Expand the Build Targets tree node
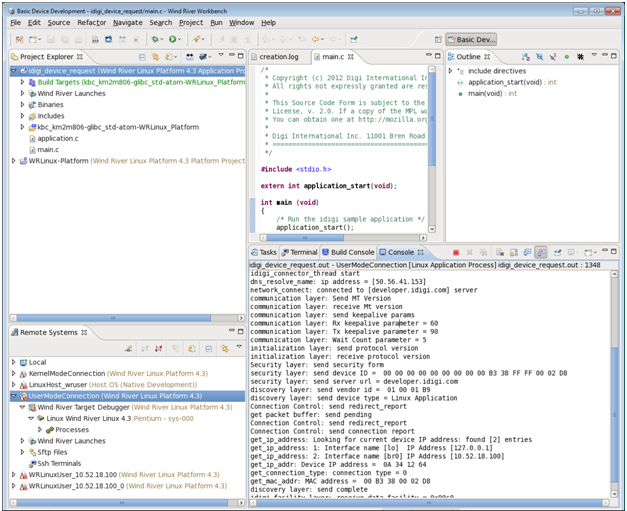The width and height of the screenshot is (627, 511). (x=23, y=82)
